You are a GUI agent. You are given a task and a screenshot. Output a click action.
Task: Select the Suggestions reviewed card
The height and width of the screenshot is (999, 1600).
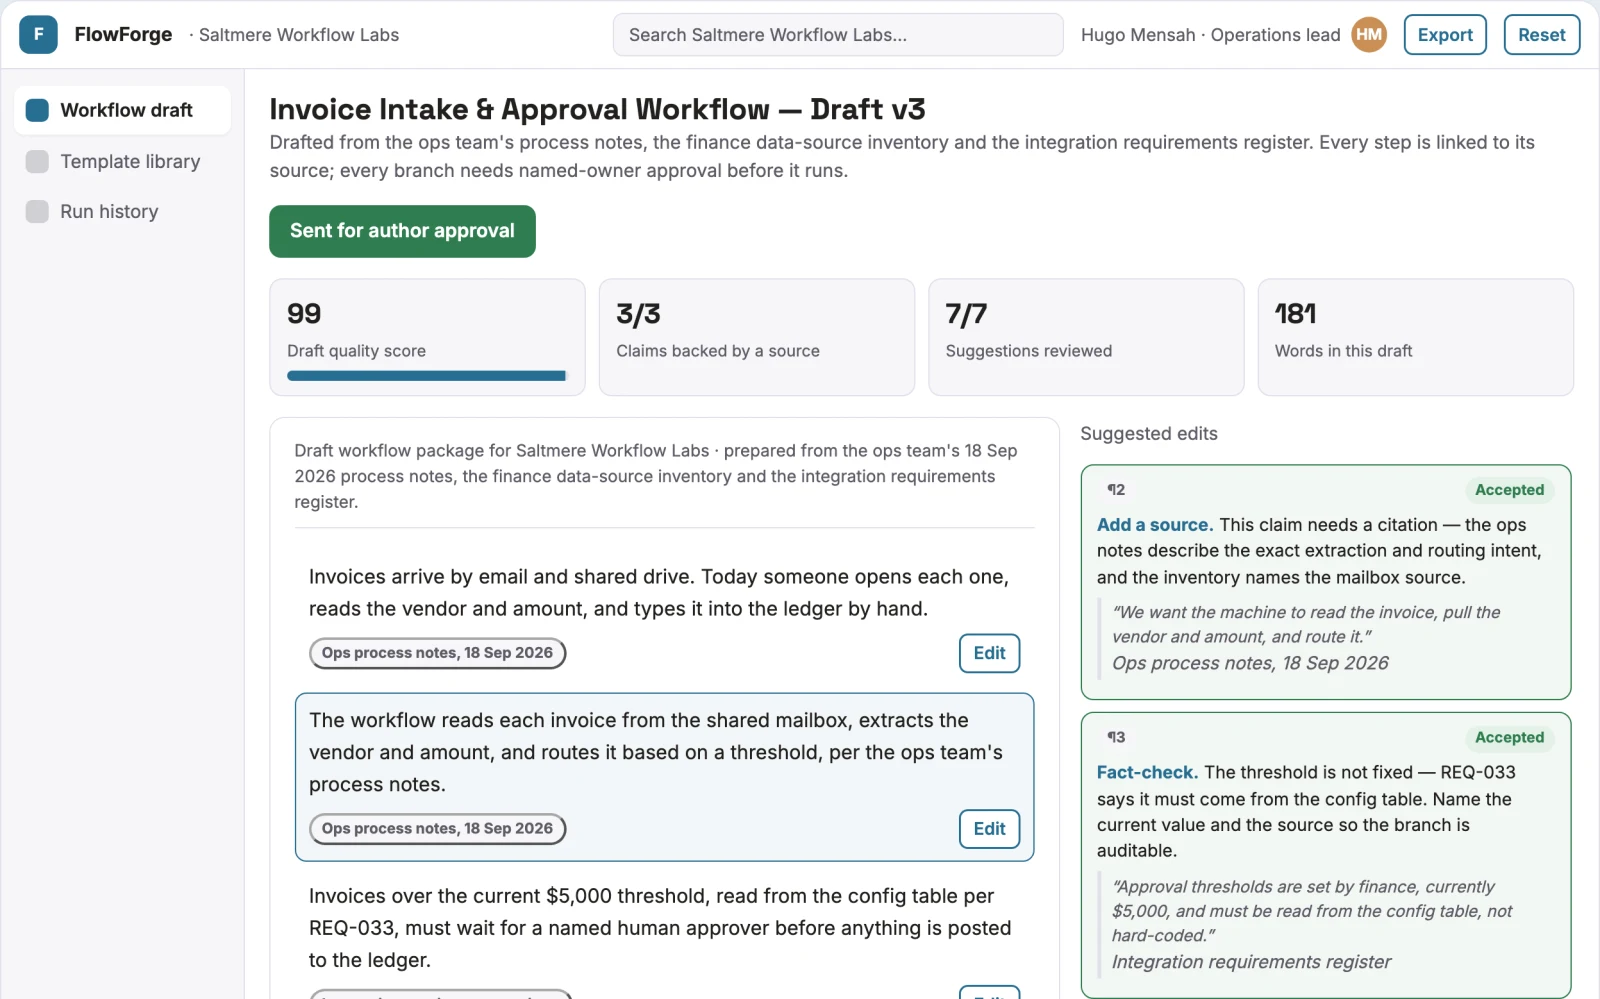tap(1086, 337)
